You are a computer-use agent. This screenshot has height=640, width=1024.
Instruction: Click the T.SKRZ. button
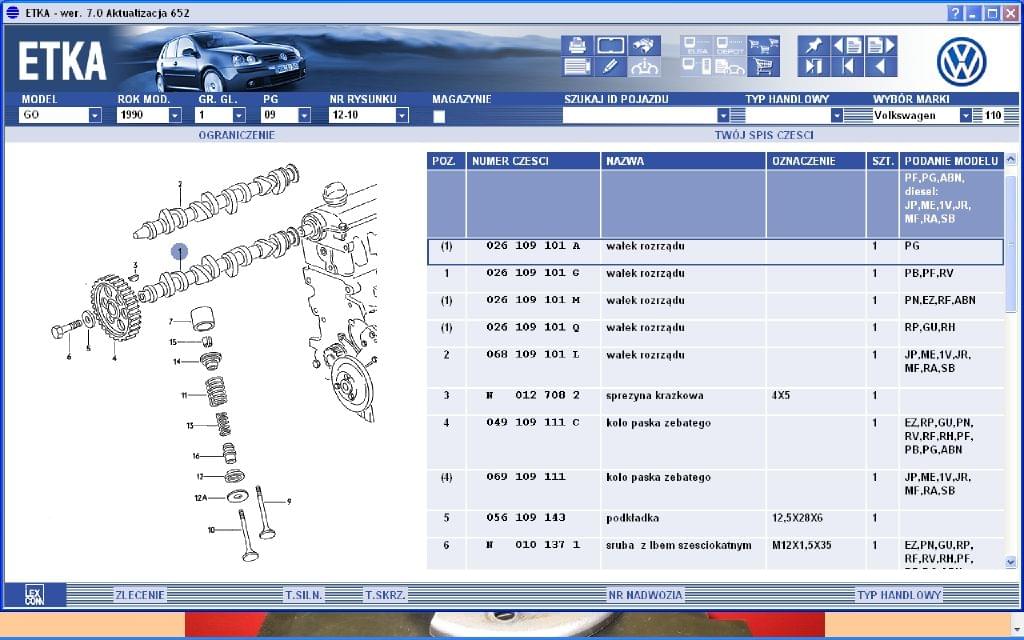click(385, 595)
